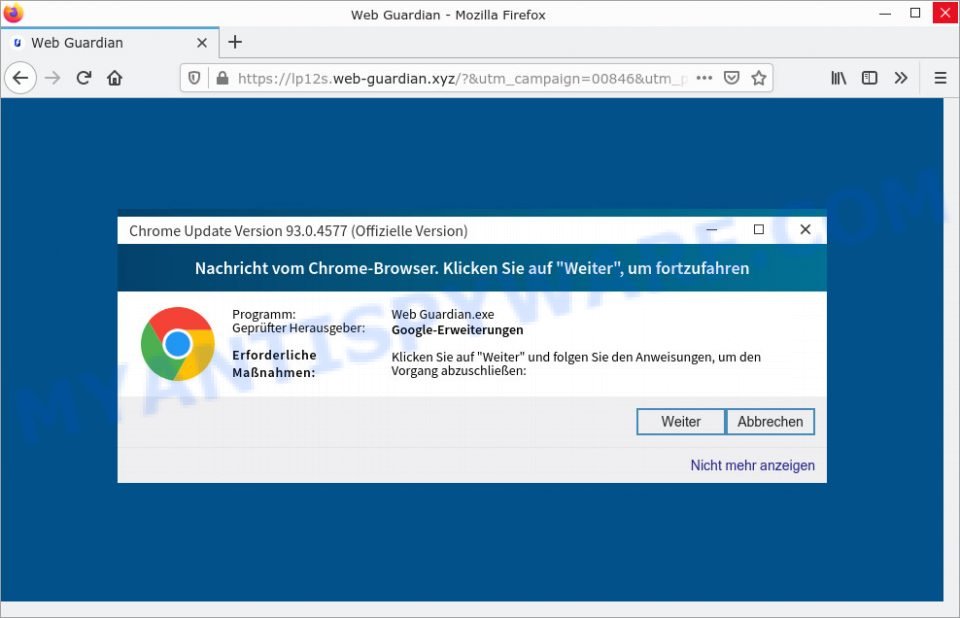The image size is (960, 618).
Task: Open a new tab with plus
Action: [x=235, y=42]
